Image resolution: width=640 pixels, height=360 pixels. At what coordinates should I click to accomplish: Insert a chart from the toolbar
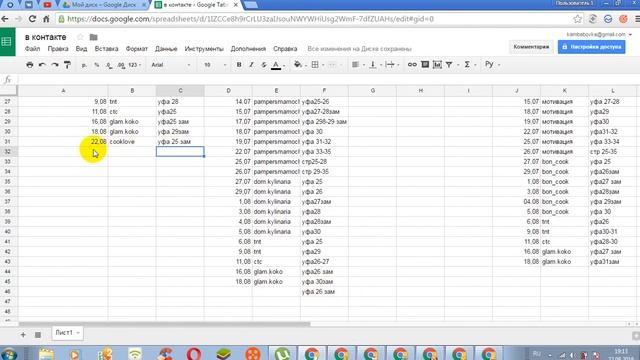point(437,64)
